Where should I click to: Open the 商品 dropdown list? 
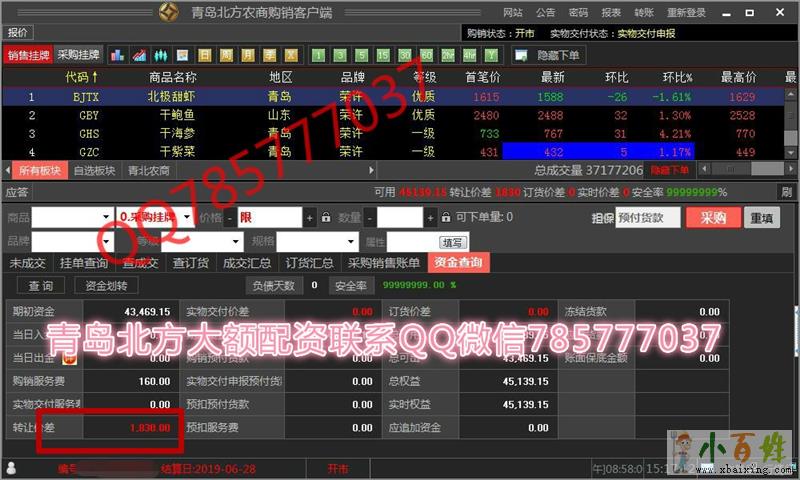coord(107,217)
